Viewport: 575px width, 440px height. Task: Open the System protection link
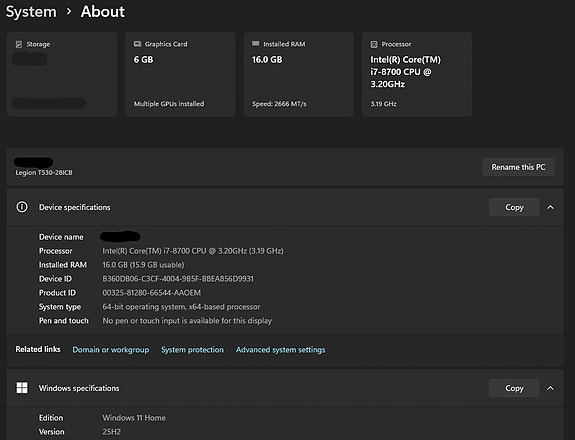coord(192,349)
